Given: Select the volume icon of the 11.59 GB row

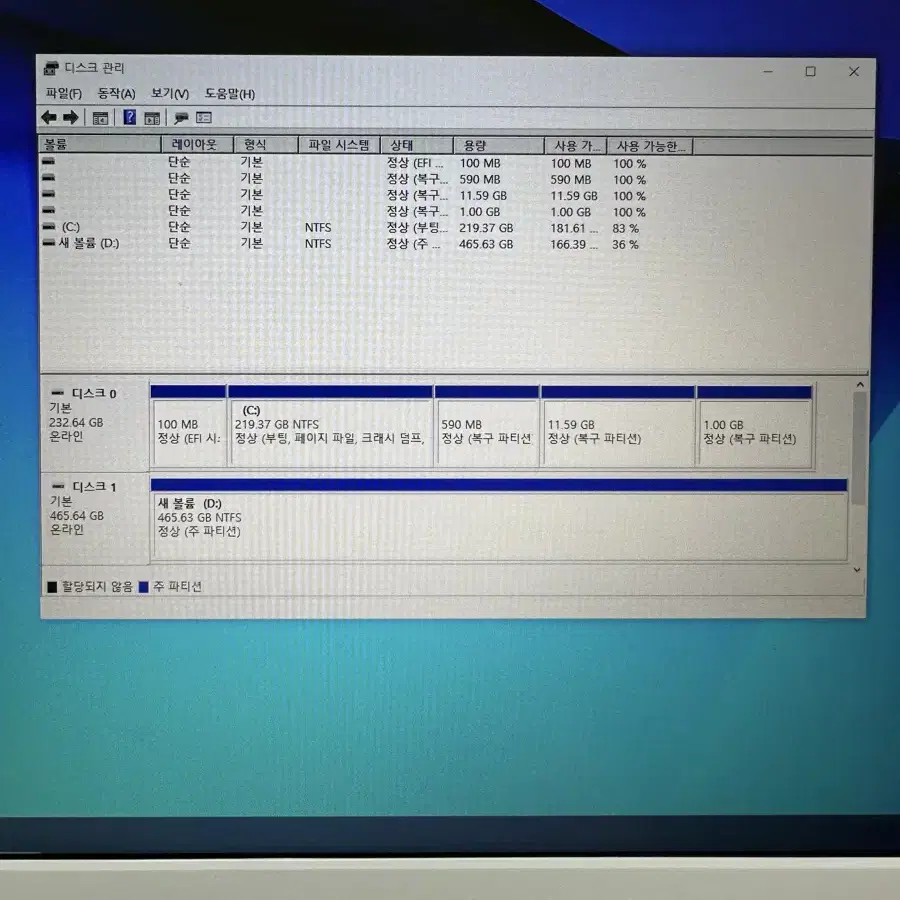Looking at the screenshot, I should coord(48,194).
